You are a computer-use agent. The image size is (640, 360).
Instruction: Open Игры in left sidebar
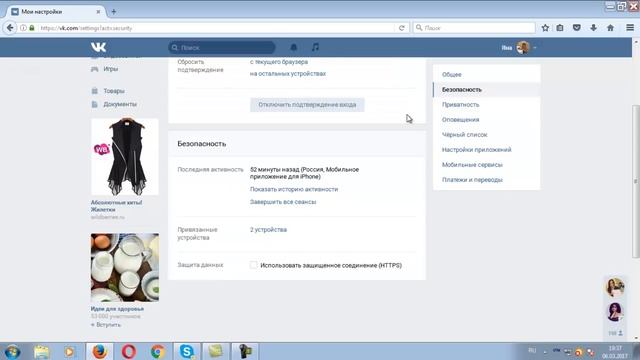pos(111,69)
